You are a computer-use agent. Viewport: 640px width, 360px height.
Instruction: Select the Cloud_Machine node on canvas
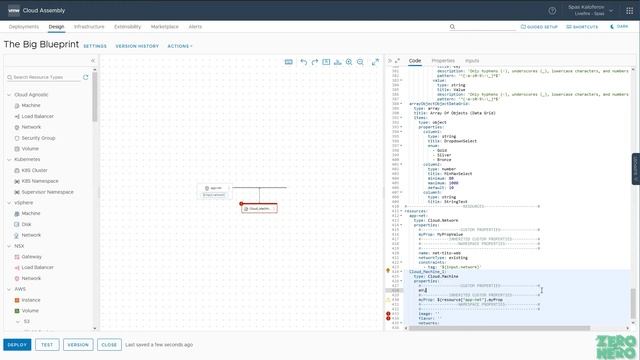pyautogui.click(x=259, y=208)
